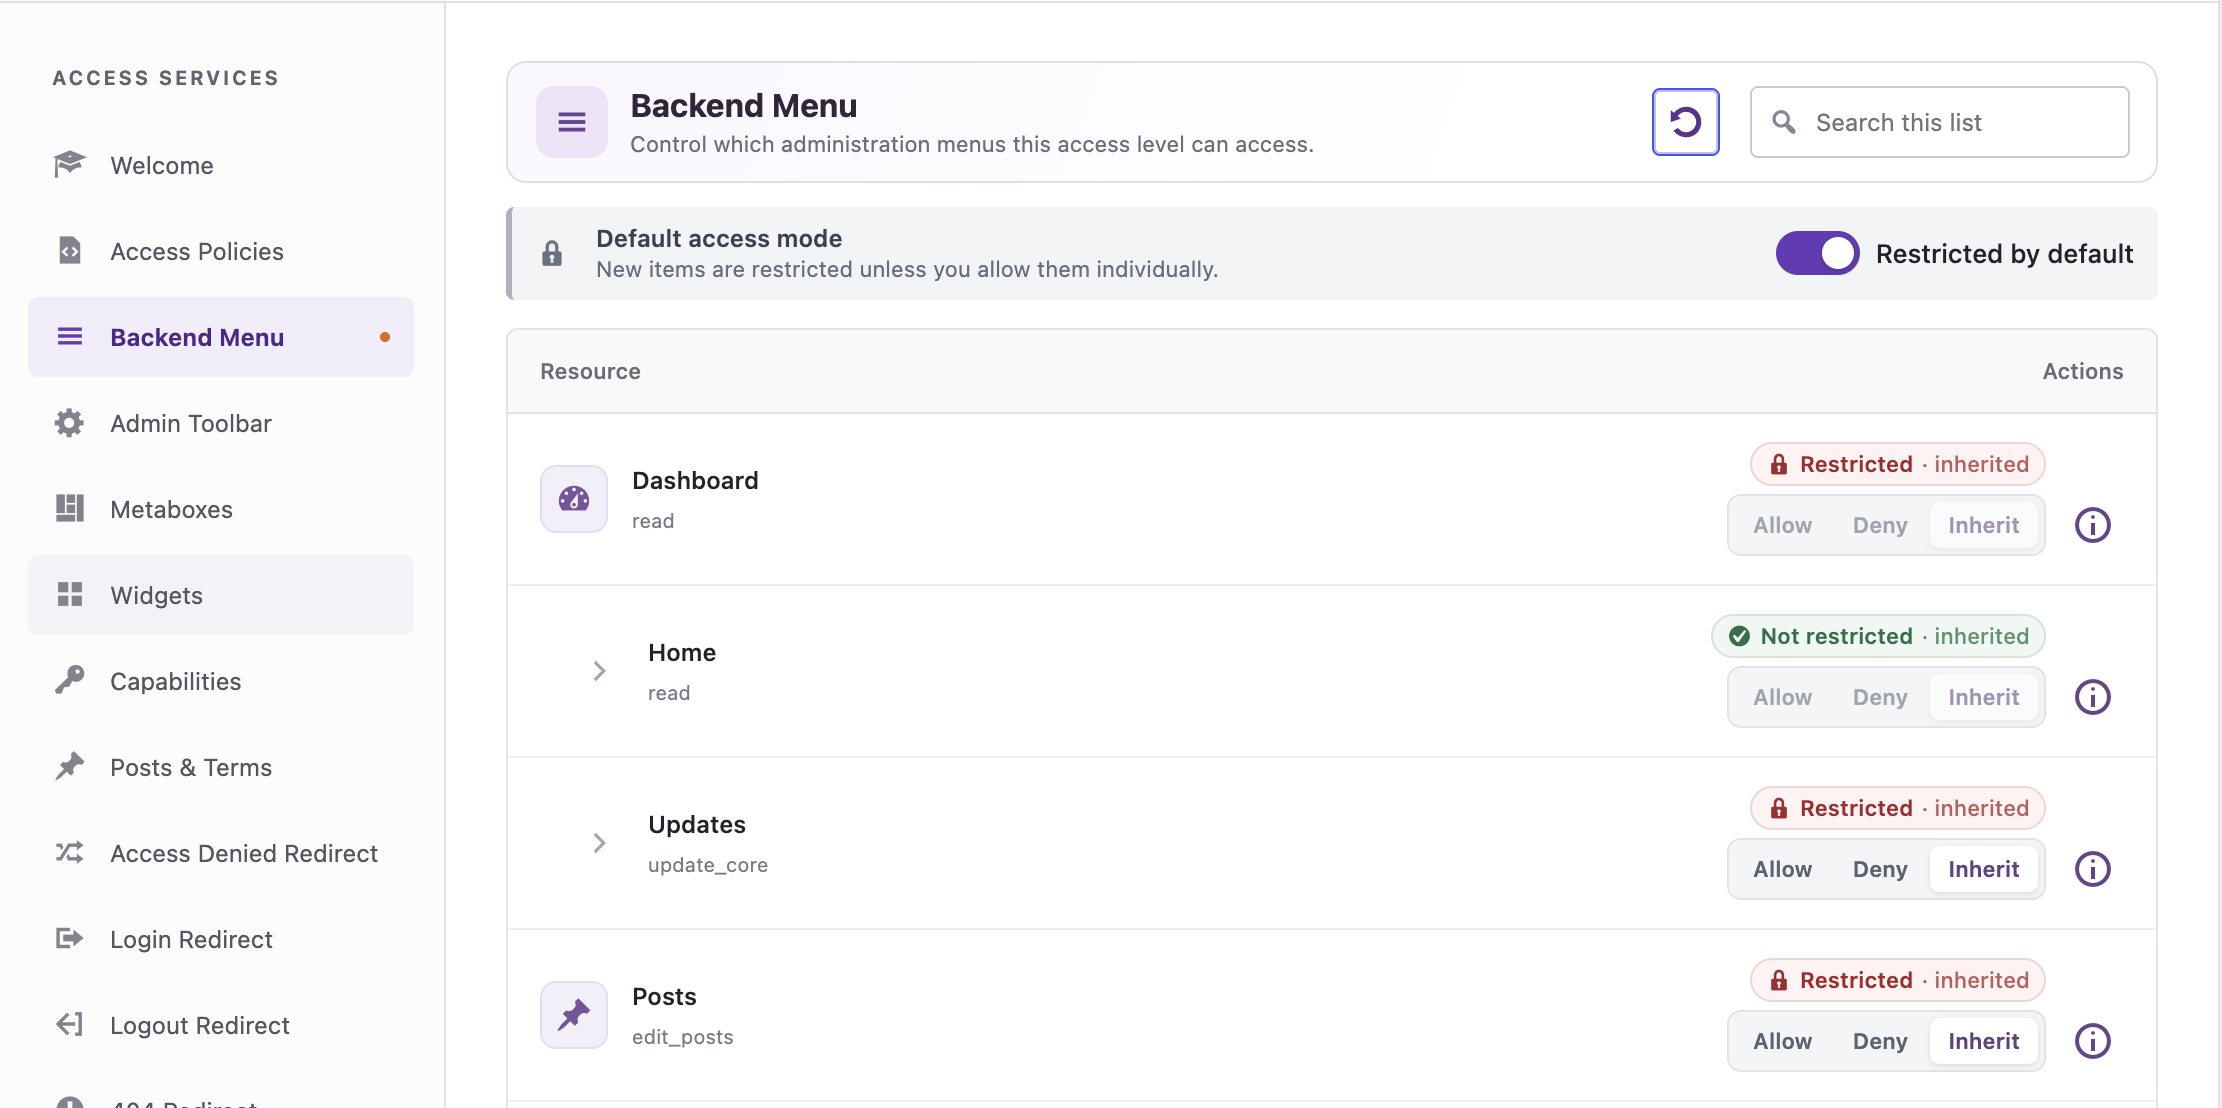Expand the Updates submenu chevron
The width and height of the screenshot is (2222, 1108).
coord(599,843)
